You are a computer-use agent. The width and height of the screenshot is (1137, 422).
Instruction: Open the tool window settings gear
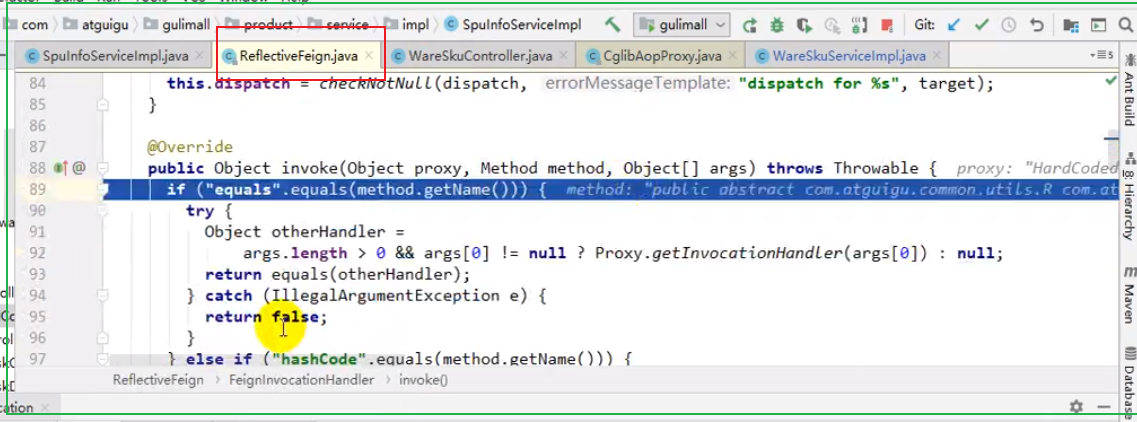pyautogui.click(x=1076, y=406)
